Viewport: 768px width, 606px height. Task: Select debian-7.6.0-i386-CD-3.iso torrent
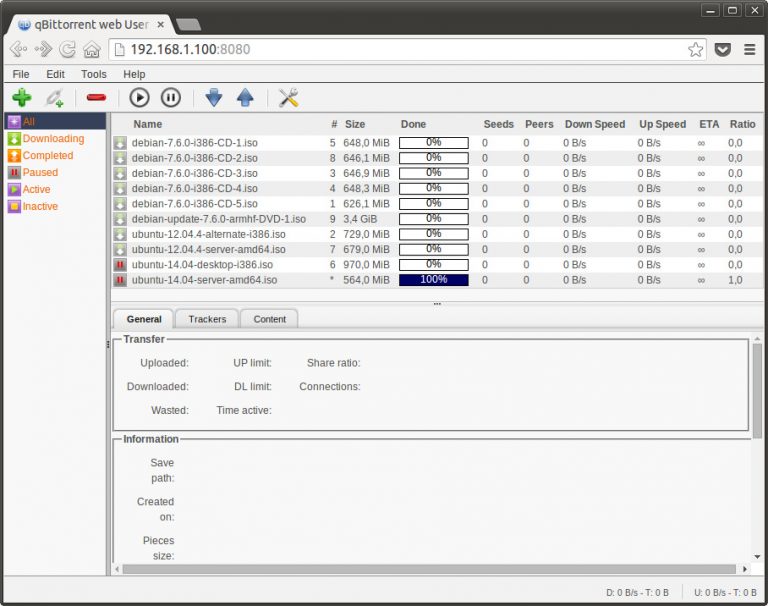point(437,173)
